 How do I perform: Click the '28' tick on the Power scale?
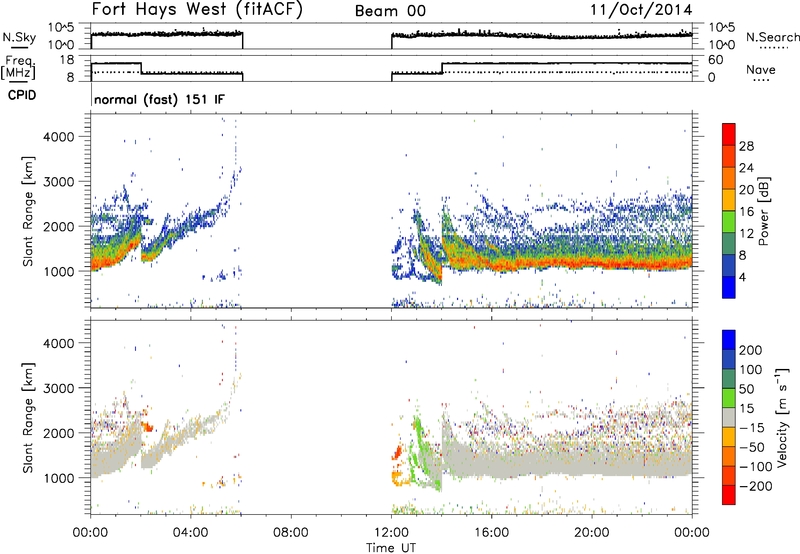click(746, 146)
